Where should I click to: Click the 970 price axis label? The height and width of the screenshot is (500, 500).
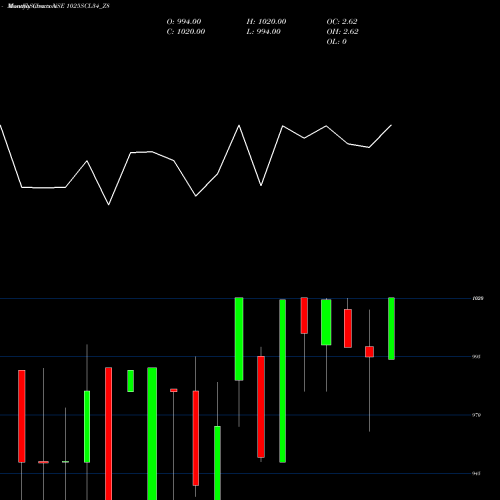click(477, 415)
